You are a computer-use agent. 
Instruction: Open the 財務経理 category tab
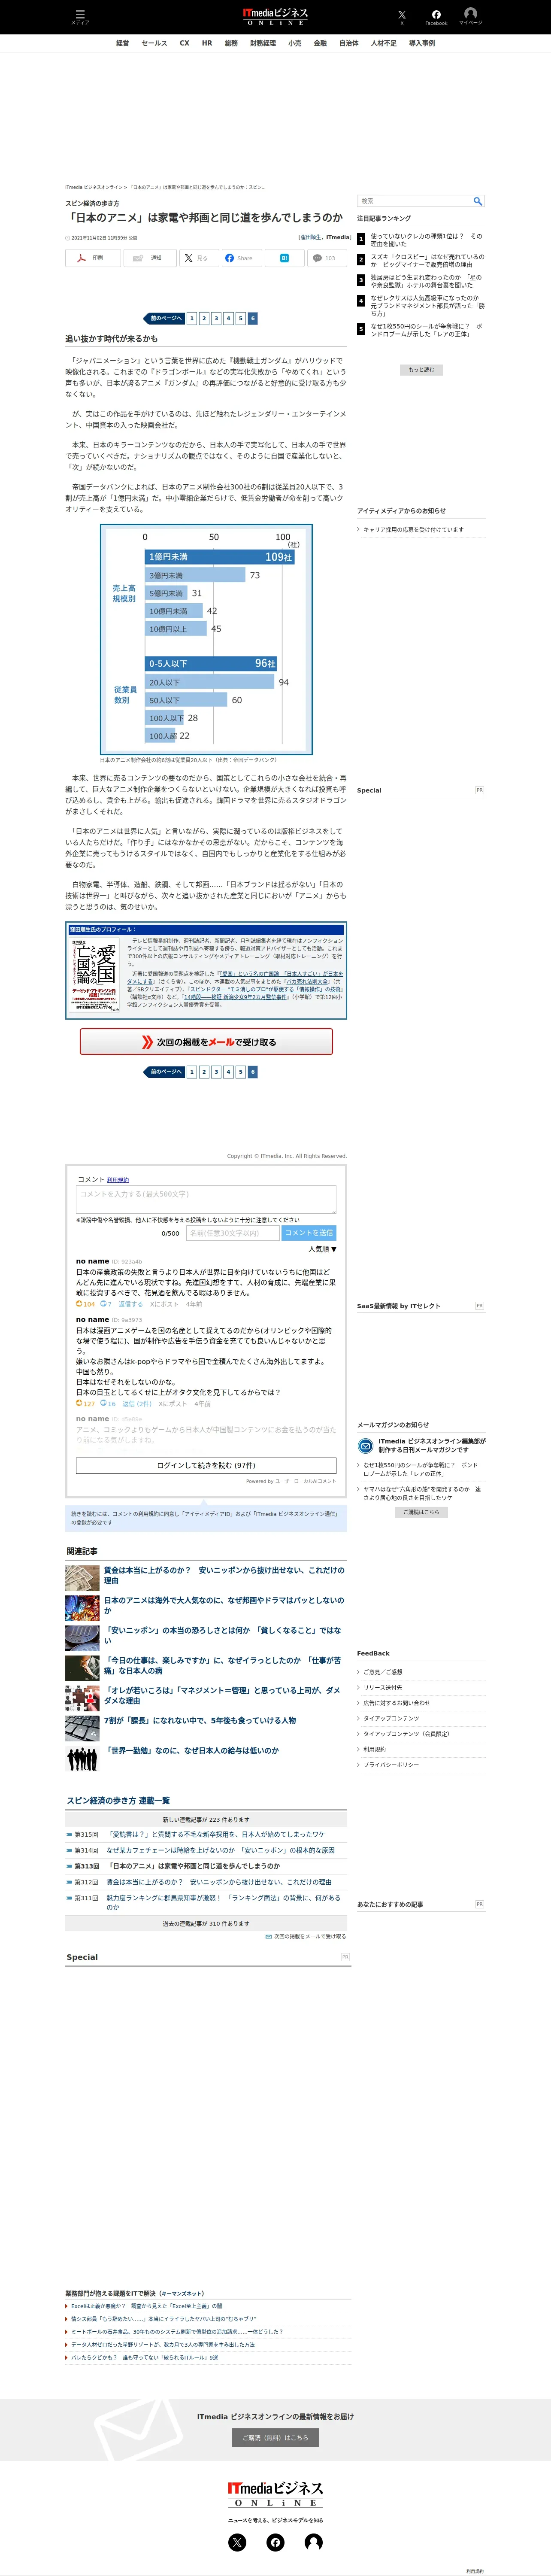(x=263, y=43)
